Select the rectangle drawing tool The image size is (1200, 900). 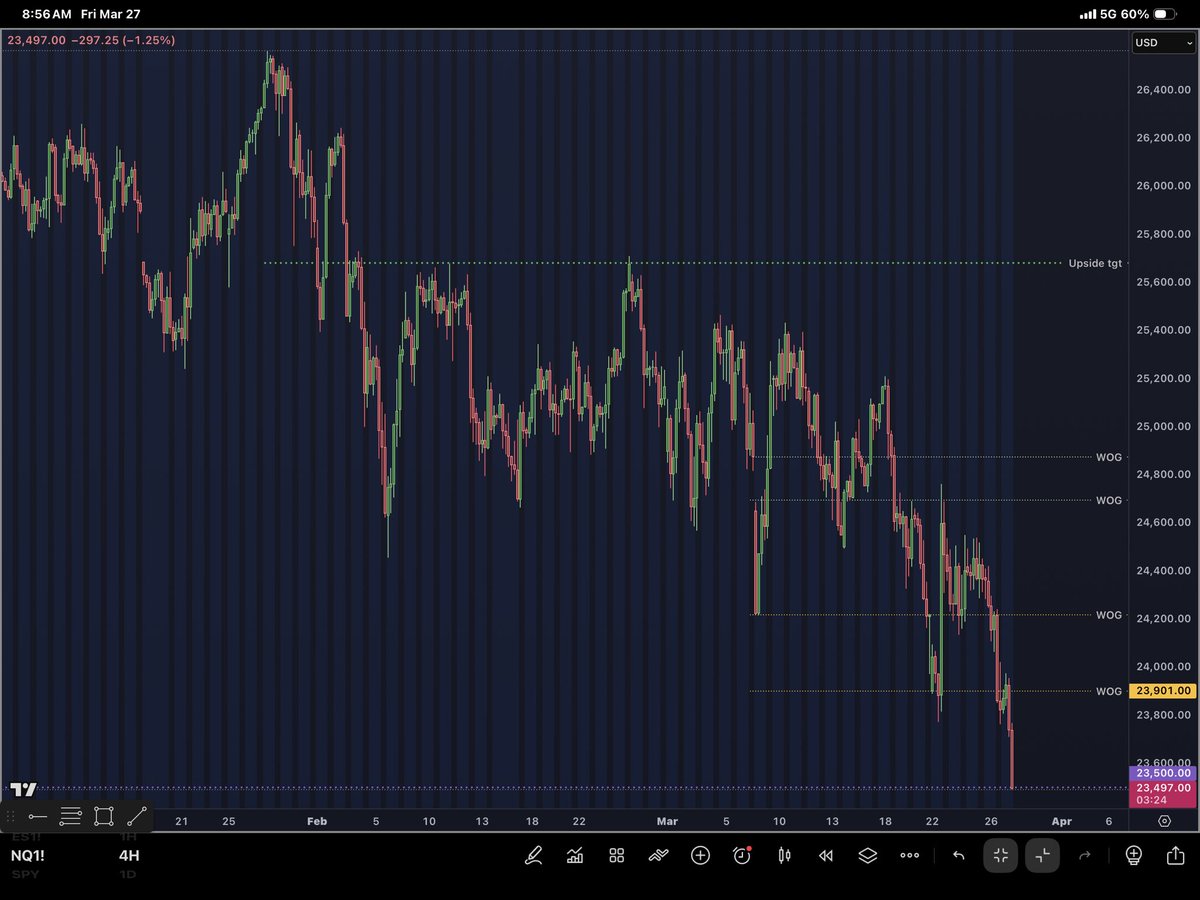click(x=104, y=816)
